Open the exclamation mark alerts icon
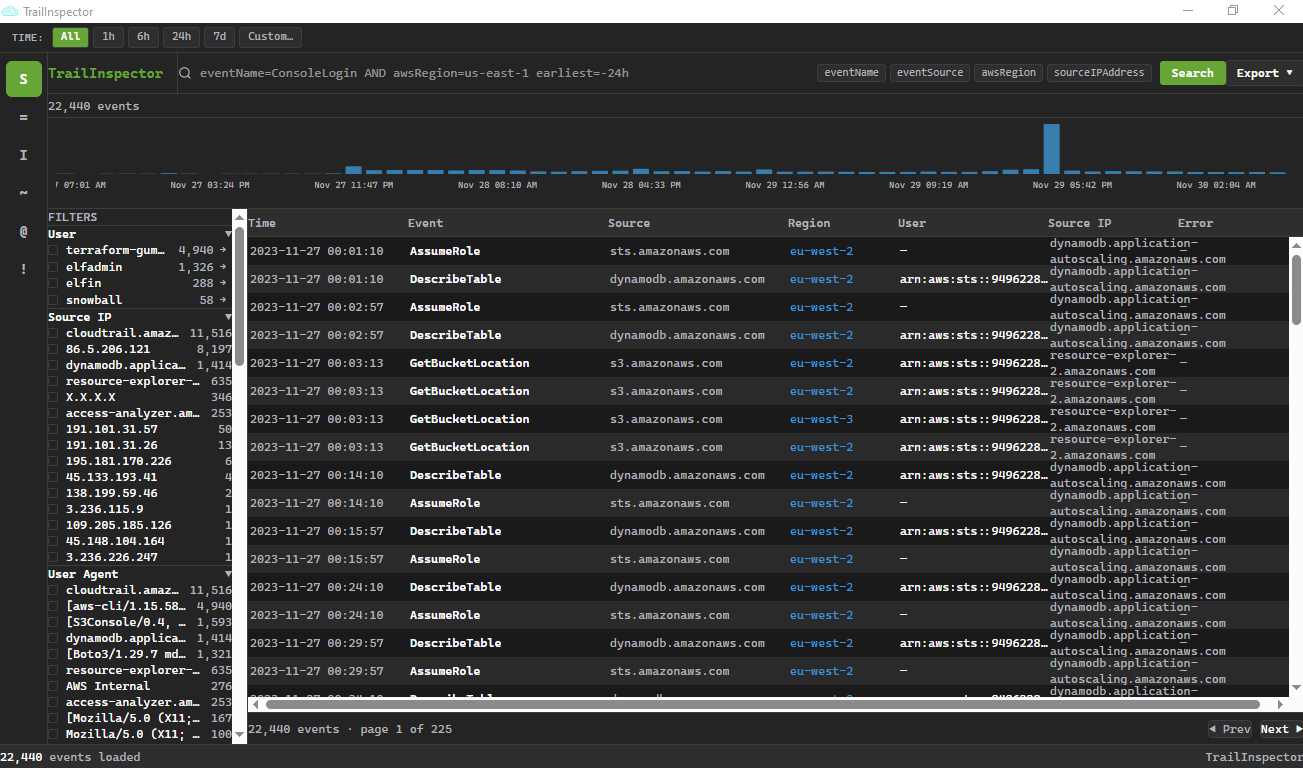The image size is (1303, 768). pyautogui.click(x=24, y=269)
